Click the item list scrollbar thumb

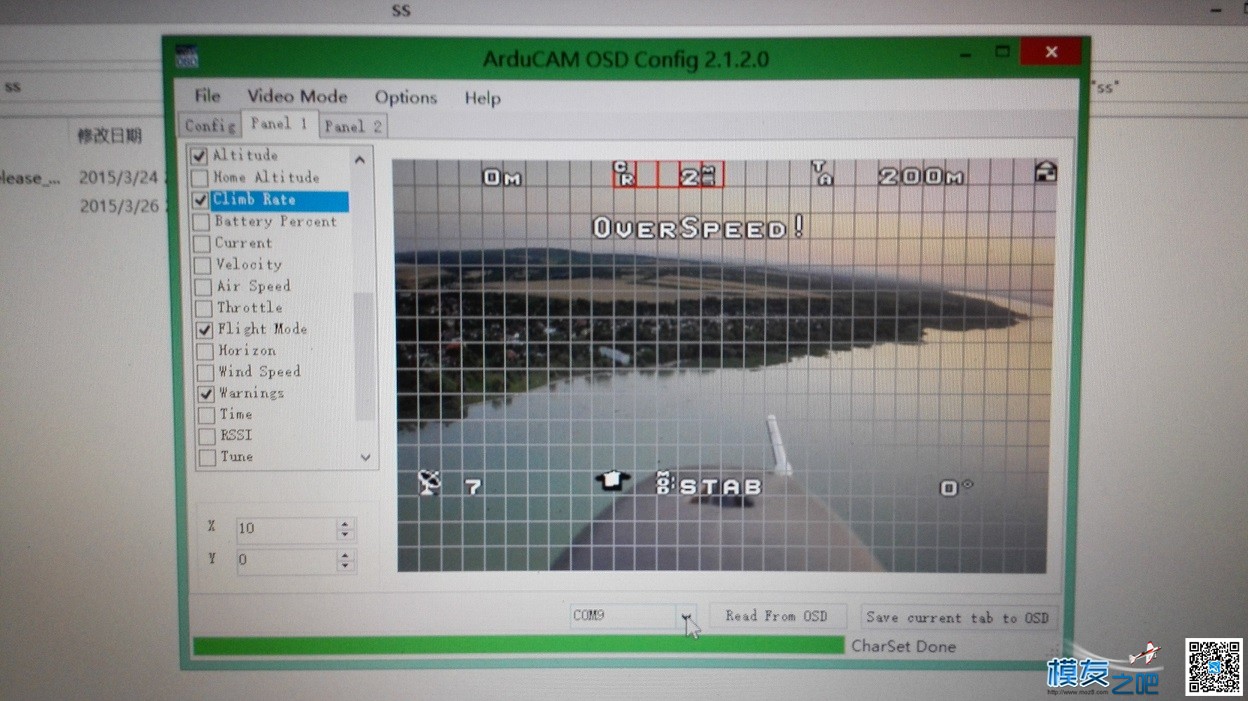[364, 357]
